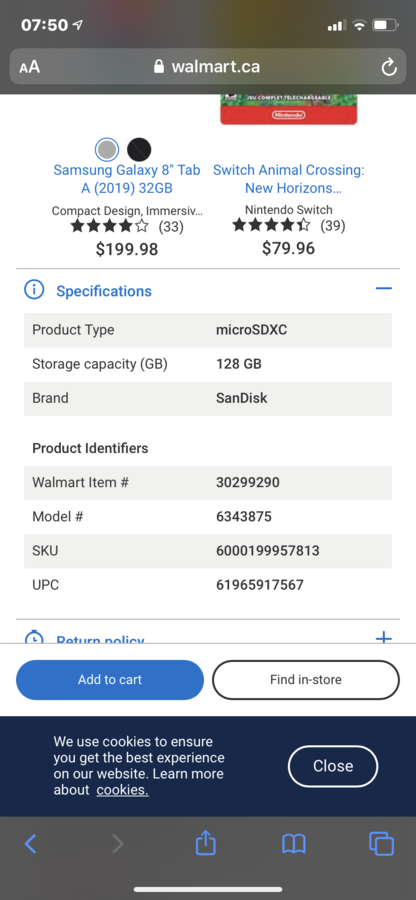
Task: Open the Safari bookmarks book icon
Action: point(294,844)
